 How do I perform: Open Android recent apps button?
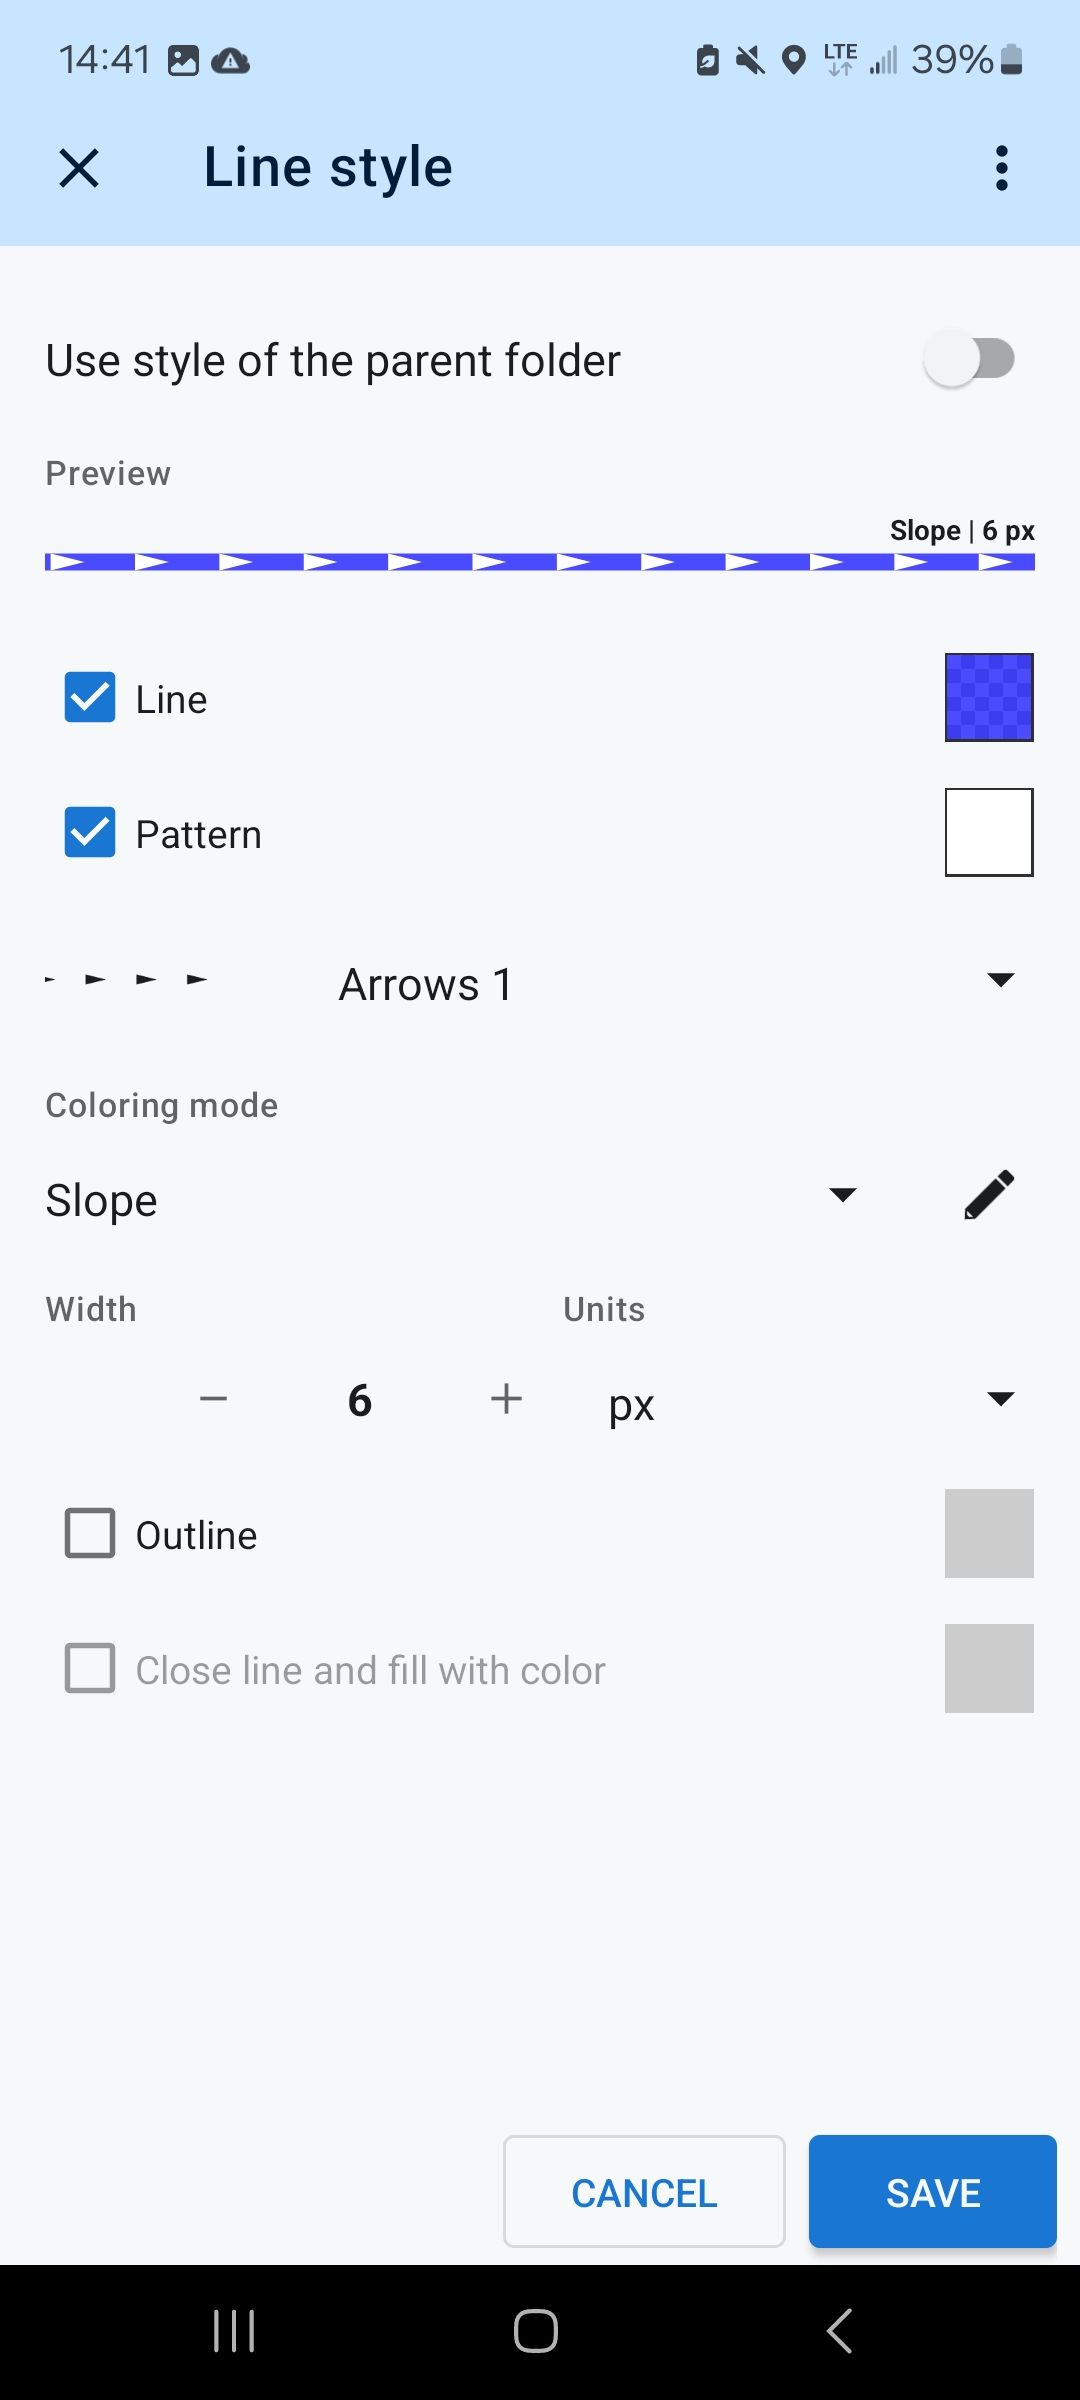point(234,2331)
